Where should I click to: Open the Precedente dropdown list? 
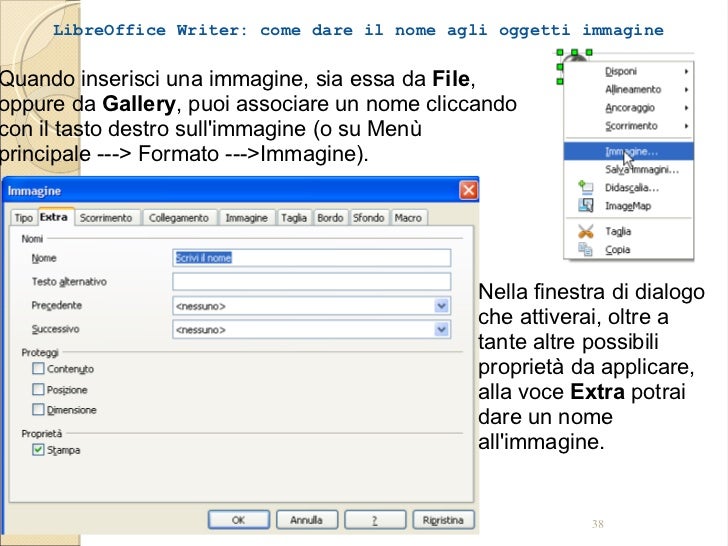[442, 306]
